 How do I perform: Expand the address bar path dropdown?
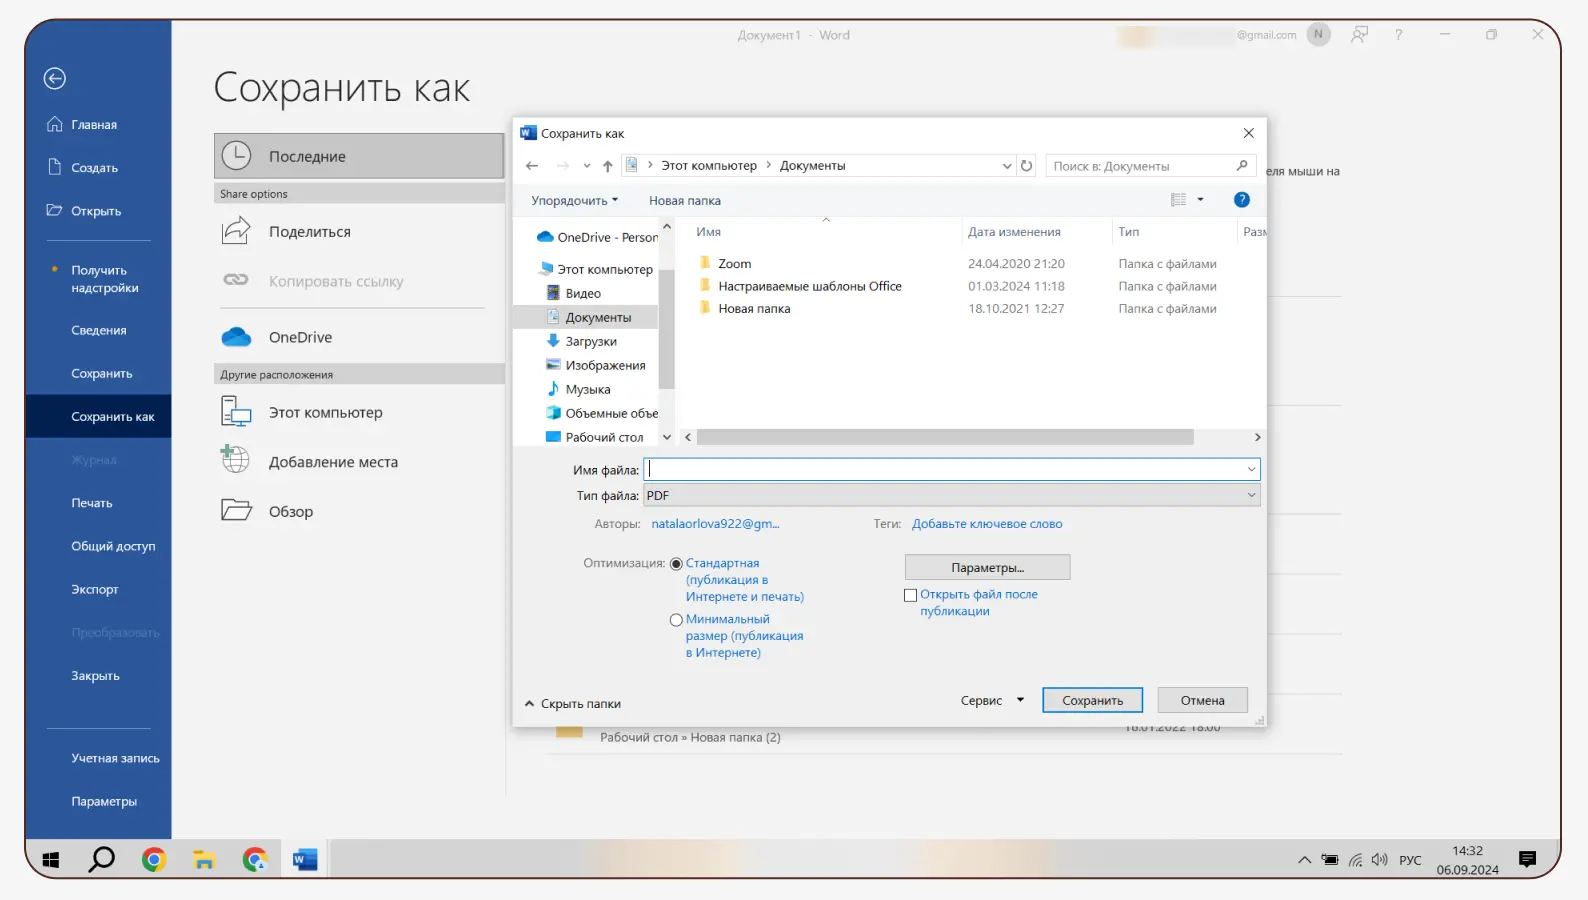coord(1007,166)
